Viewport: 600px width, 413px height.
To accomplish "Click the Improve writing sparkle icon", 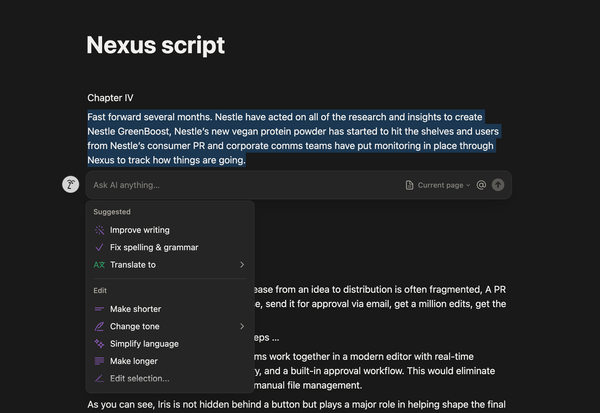I will pyautogui.click(x=98, y=230).
